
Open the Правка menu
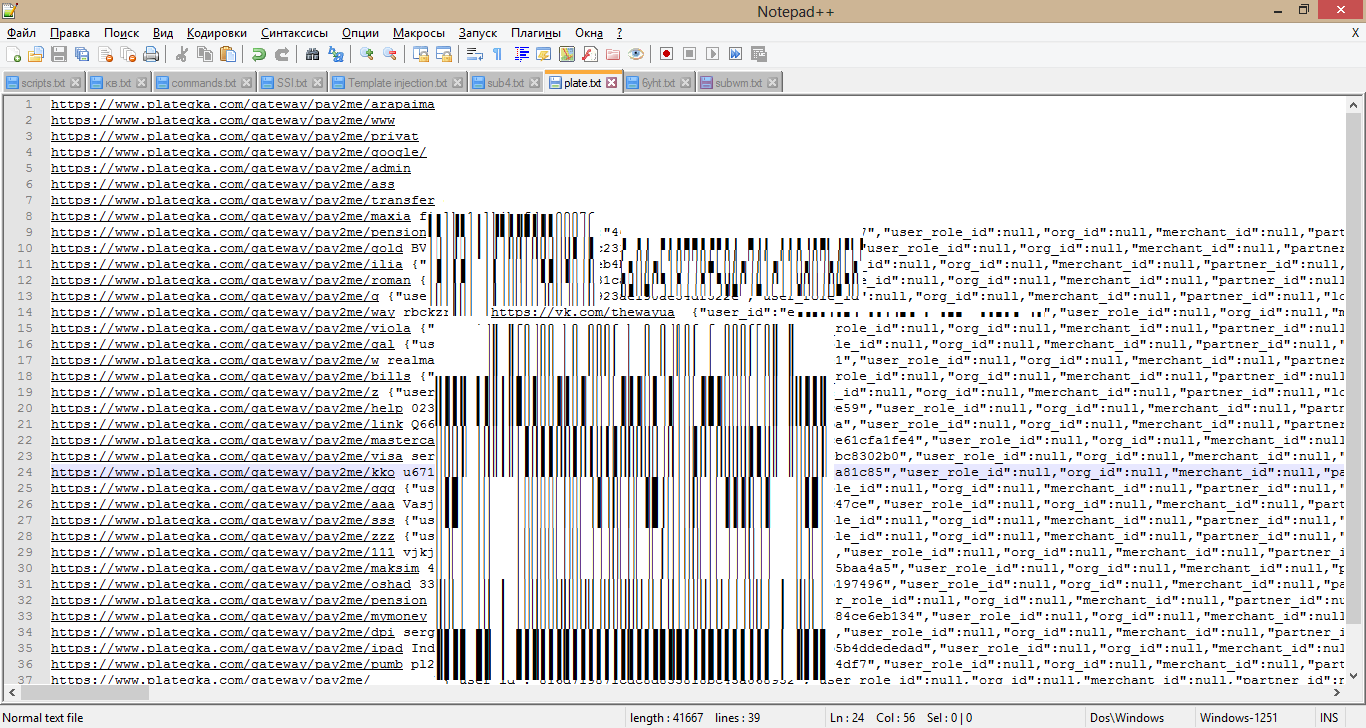70,33
